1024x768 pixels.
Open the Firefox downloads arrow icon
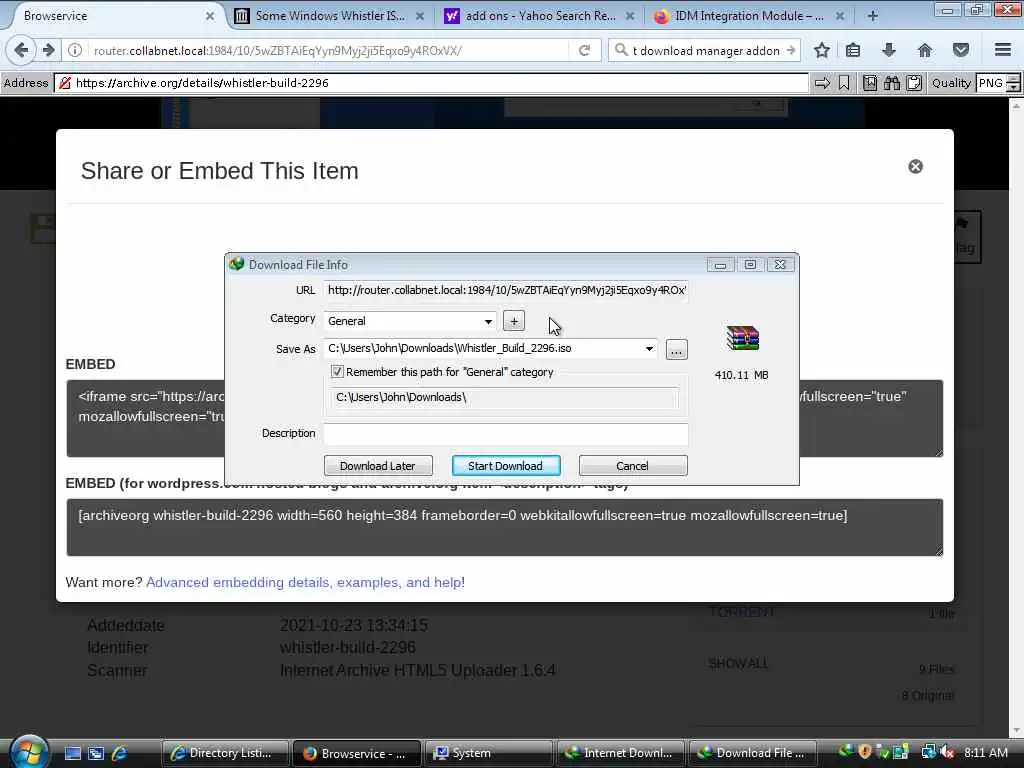pos(889,50)
